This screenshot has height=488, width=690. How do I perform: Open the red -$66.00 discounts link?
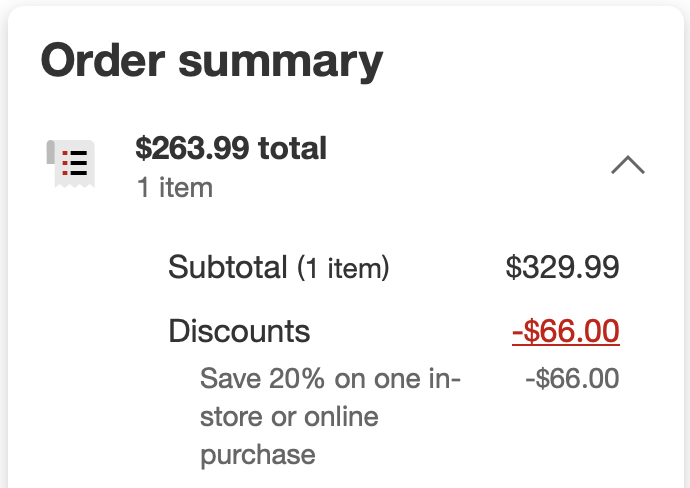click(x=565, y=331)
